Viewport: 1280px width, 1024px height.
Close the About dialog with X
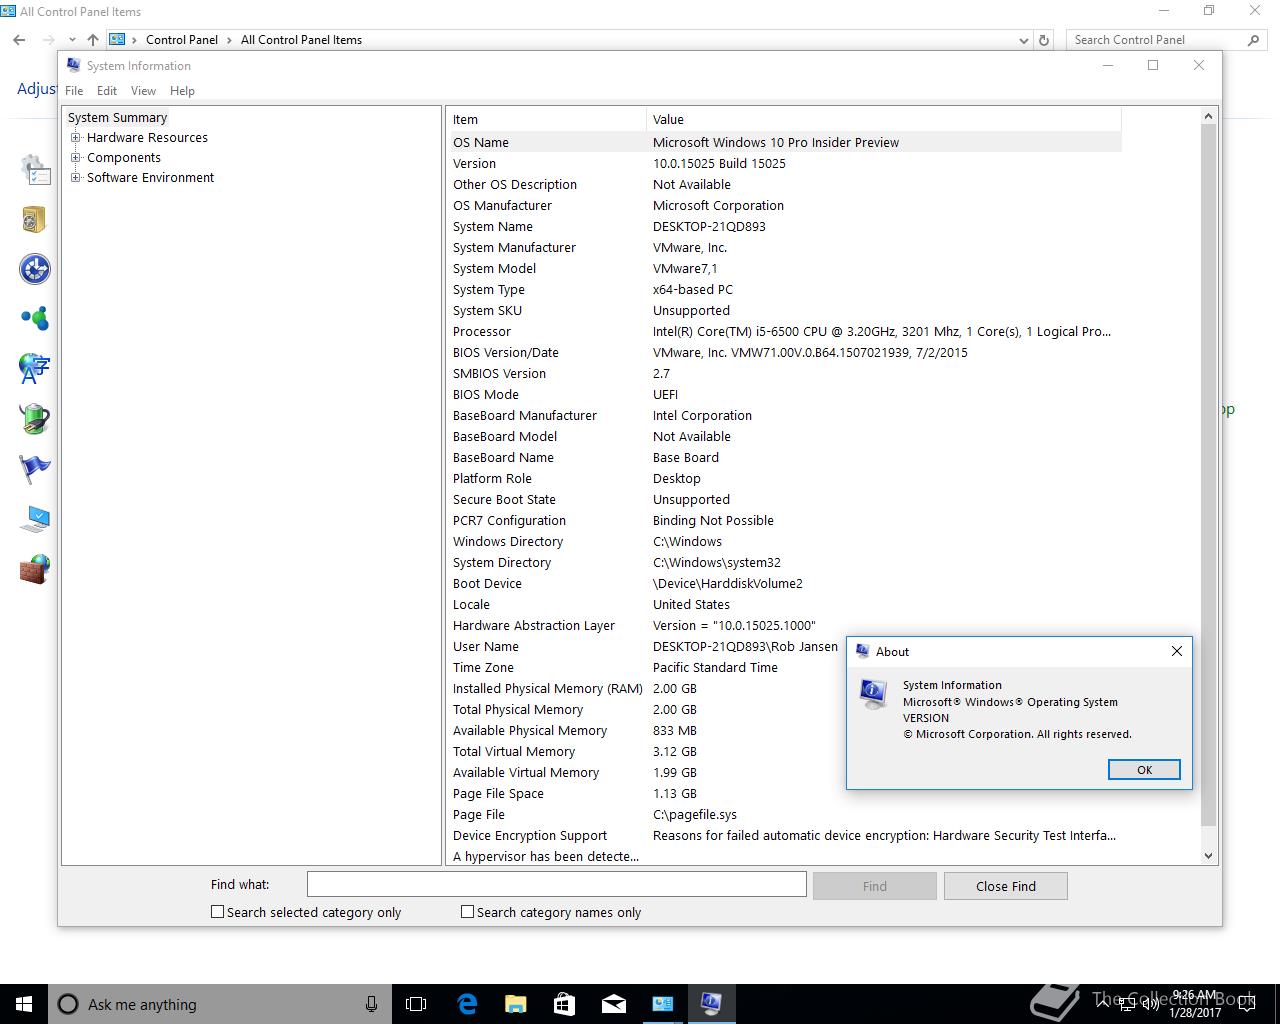click(1177, 651)
